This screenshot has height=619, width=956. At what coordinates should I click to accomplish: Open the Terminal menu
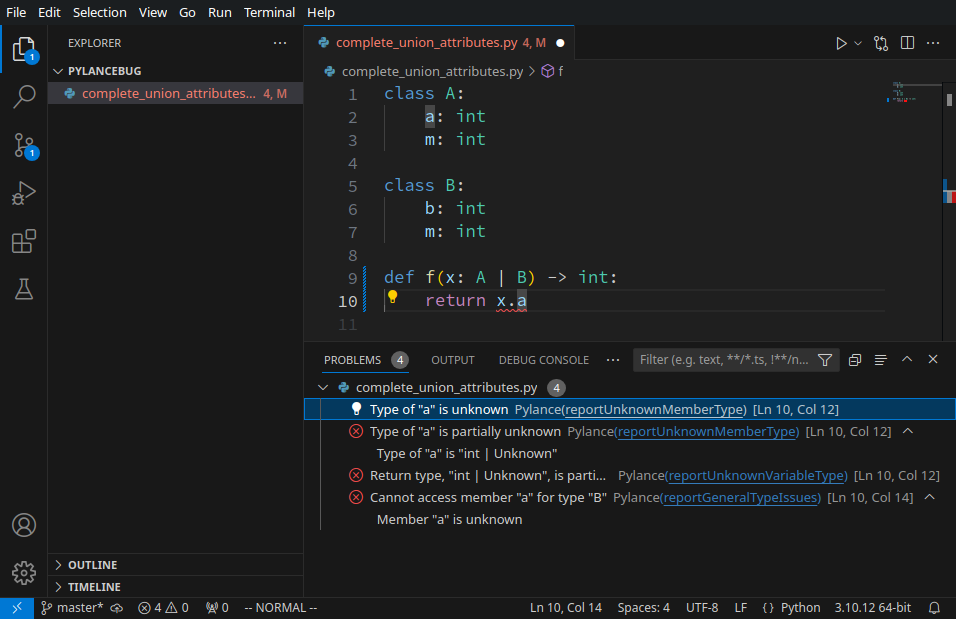[x=268, y=12]
